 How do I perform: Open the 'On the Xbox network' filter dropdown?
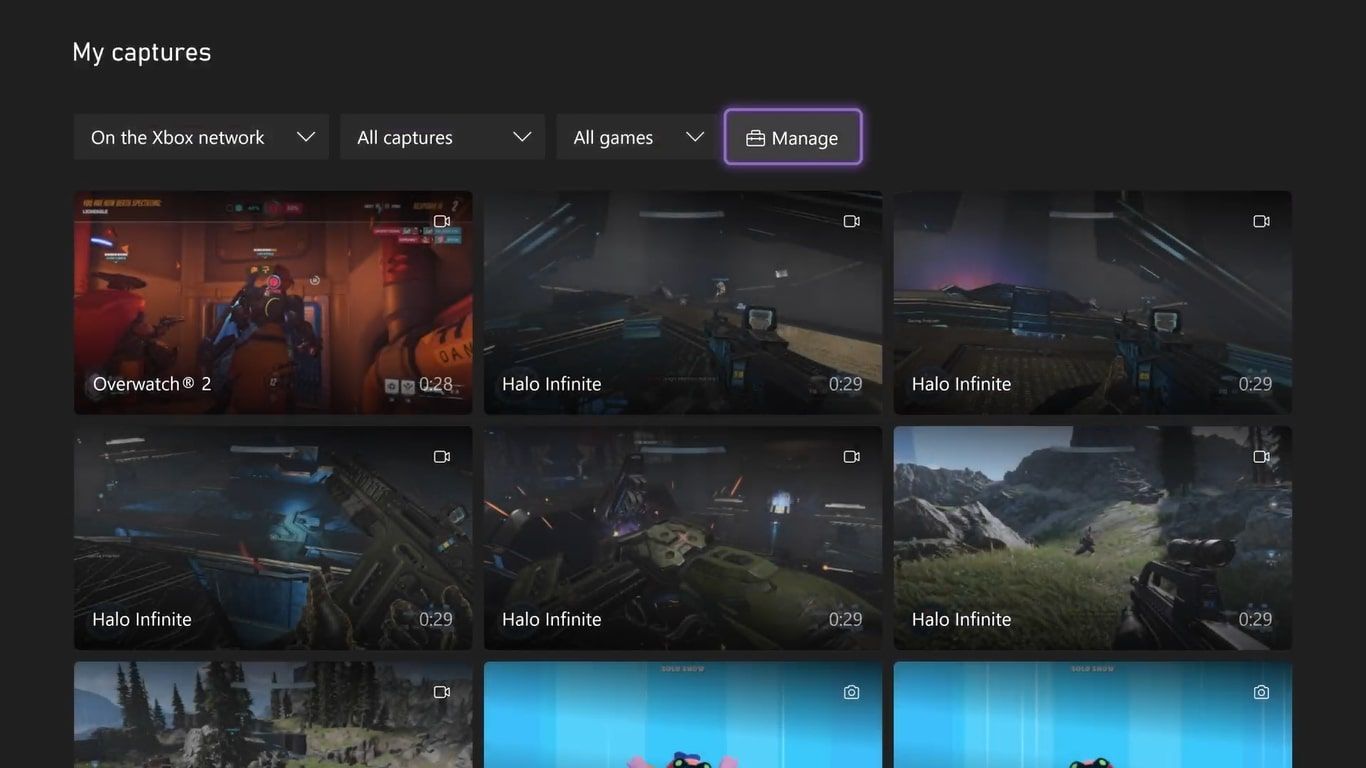[200, 137]
